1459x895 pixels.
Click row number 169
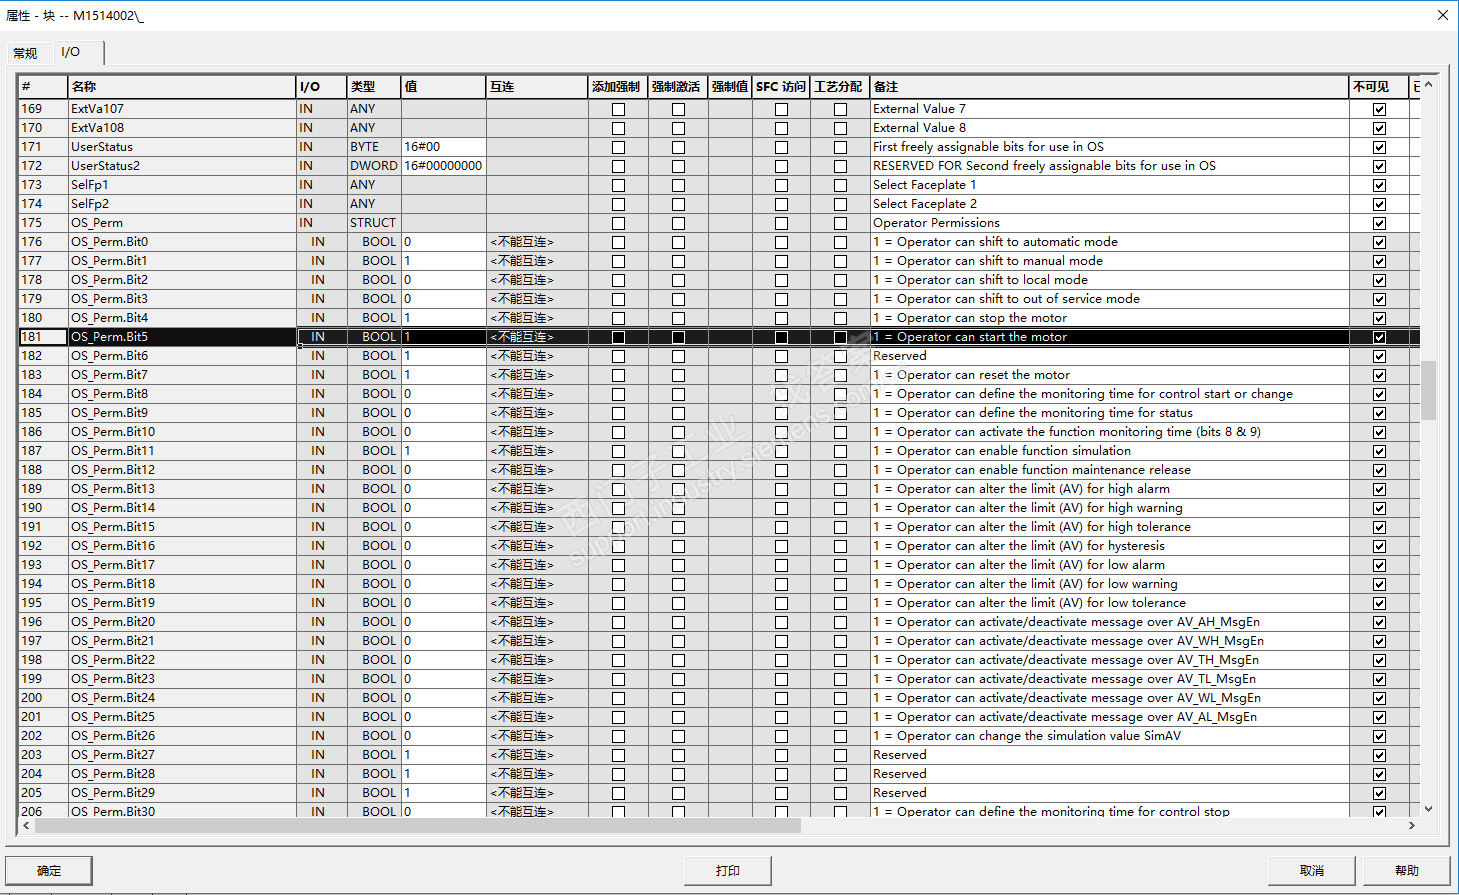(x=43, y=109)
